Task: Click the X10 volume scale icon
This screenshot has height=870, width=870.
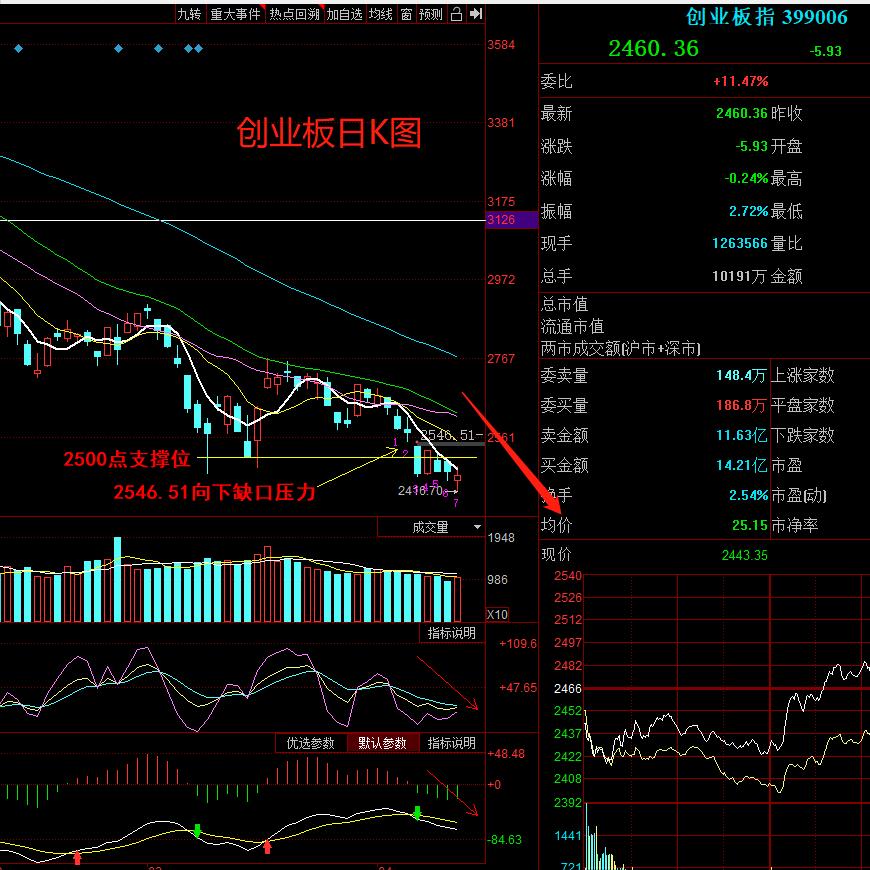Action: pos(497,615)
